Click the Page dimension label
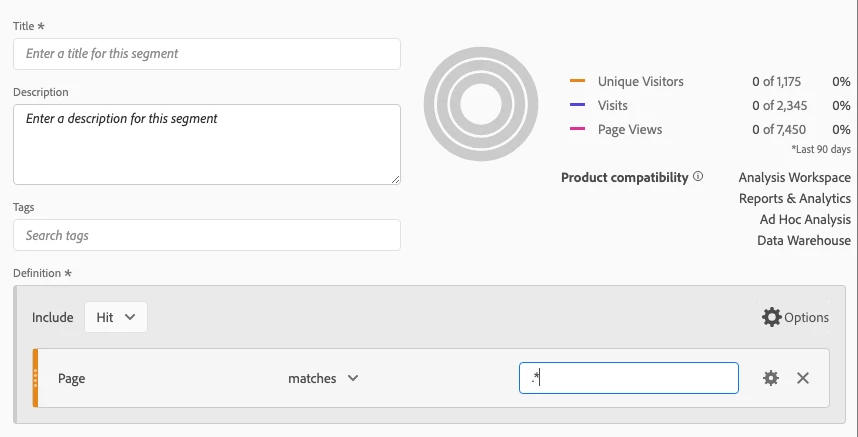 coord(72,379)
